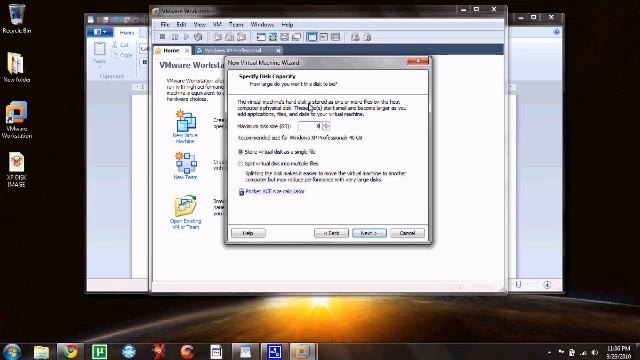
Task: Open Google Chrome from the taskbar
Action: pos(70,351)
